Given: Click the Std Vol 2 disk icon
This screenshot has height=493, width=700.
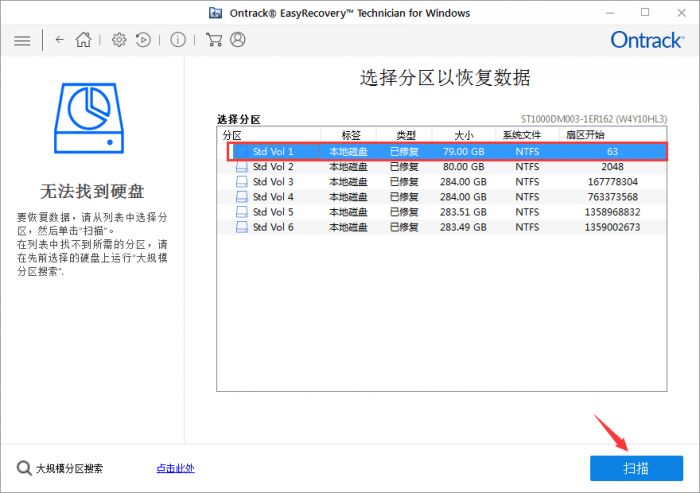Looking at the screenshot, I should pos(242,167).
